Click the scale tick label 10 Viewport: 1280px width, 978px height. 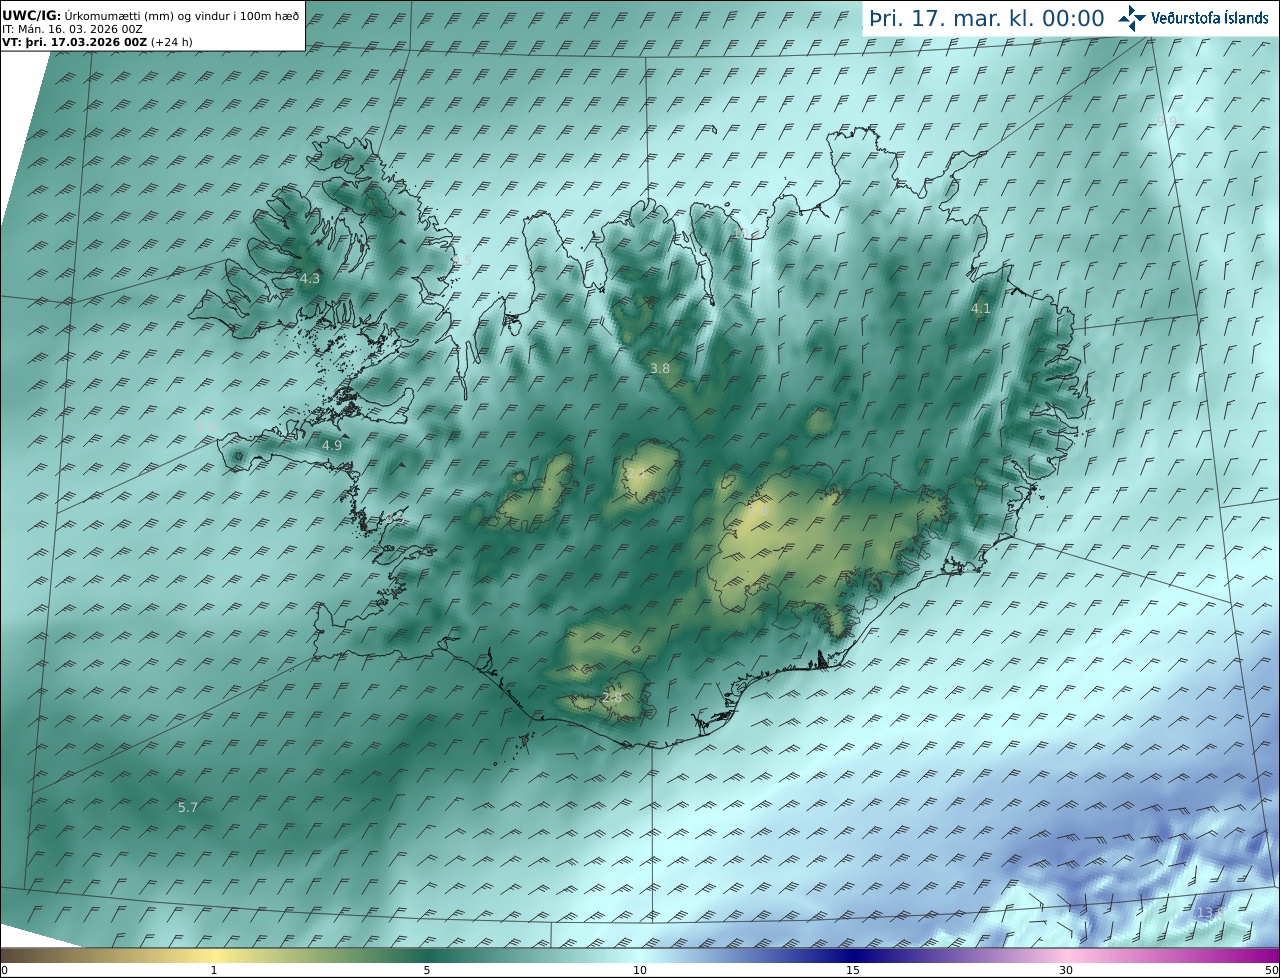[640, 971]
